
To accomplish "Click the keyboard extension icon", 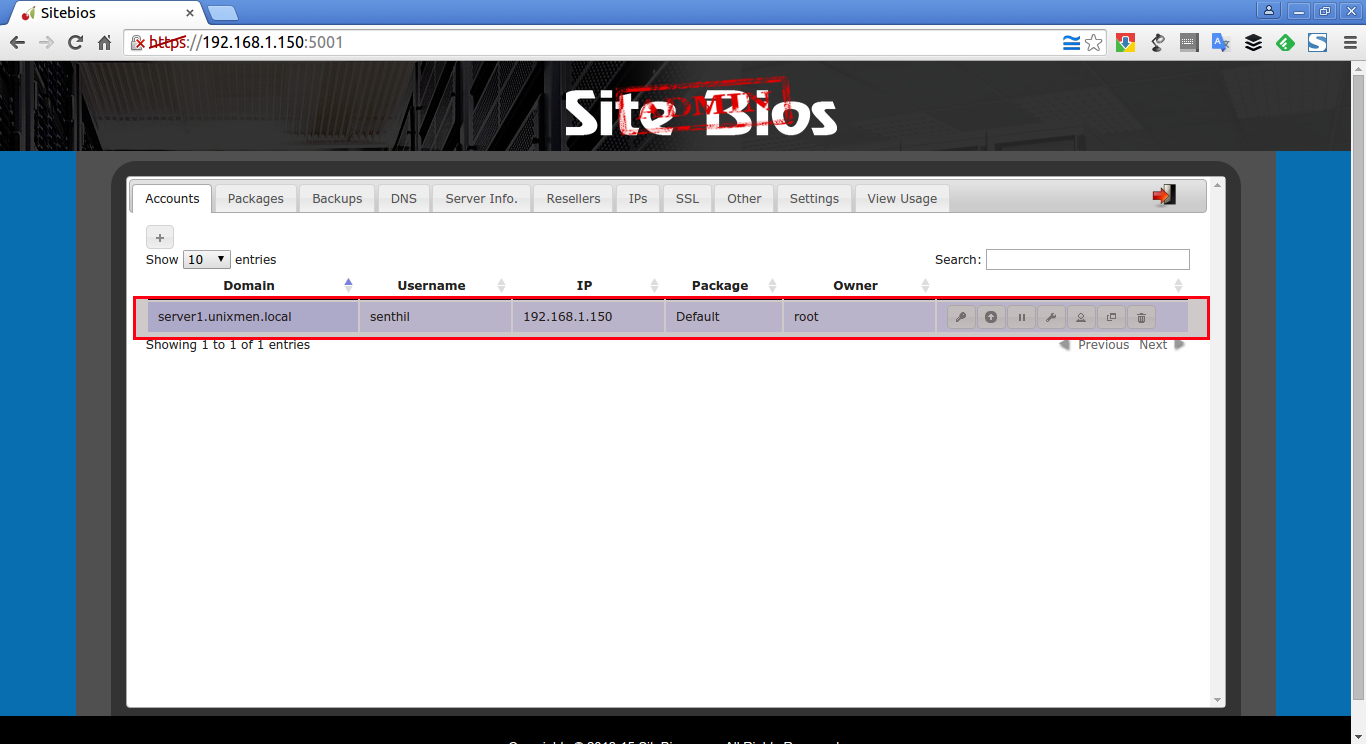I will pos(1189,43).
